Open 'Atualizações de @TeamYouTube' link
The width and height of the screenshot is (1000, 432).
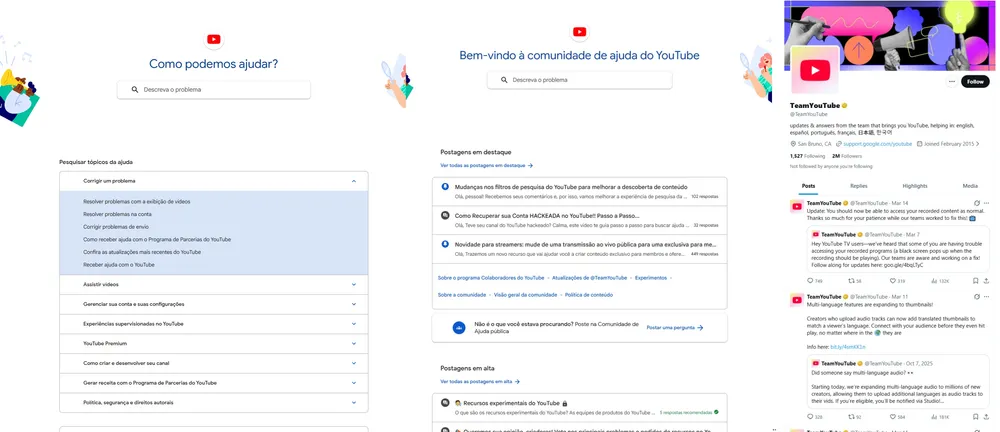coord(589,278)
